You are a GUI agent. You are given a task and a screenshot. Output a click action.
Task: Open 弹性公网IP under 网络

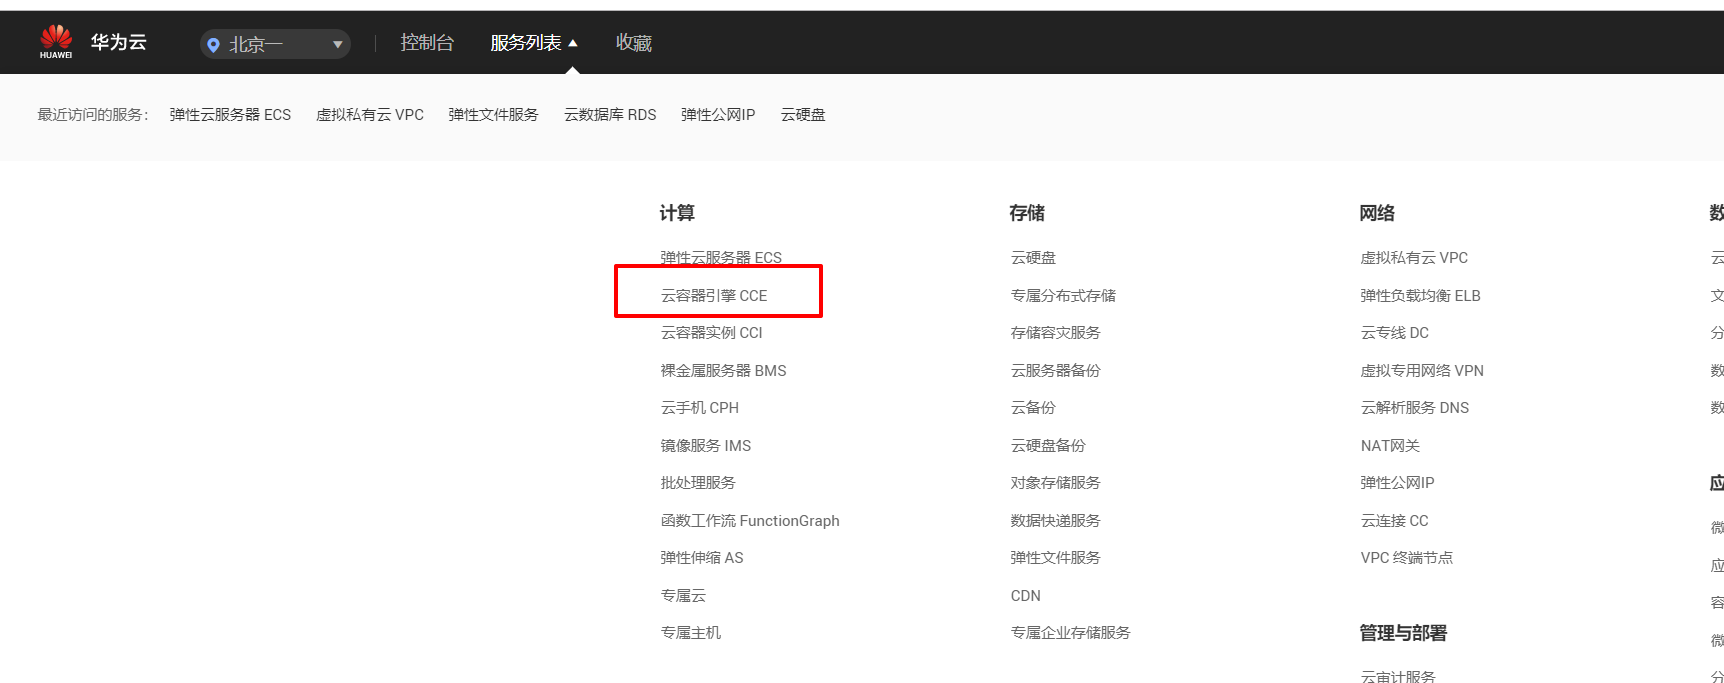coord(1397,483)
